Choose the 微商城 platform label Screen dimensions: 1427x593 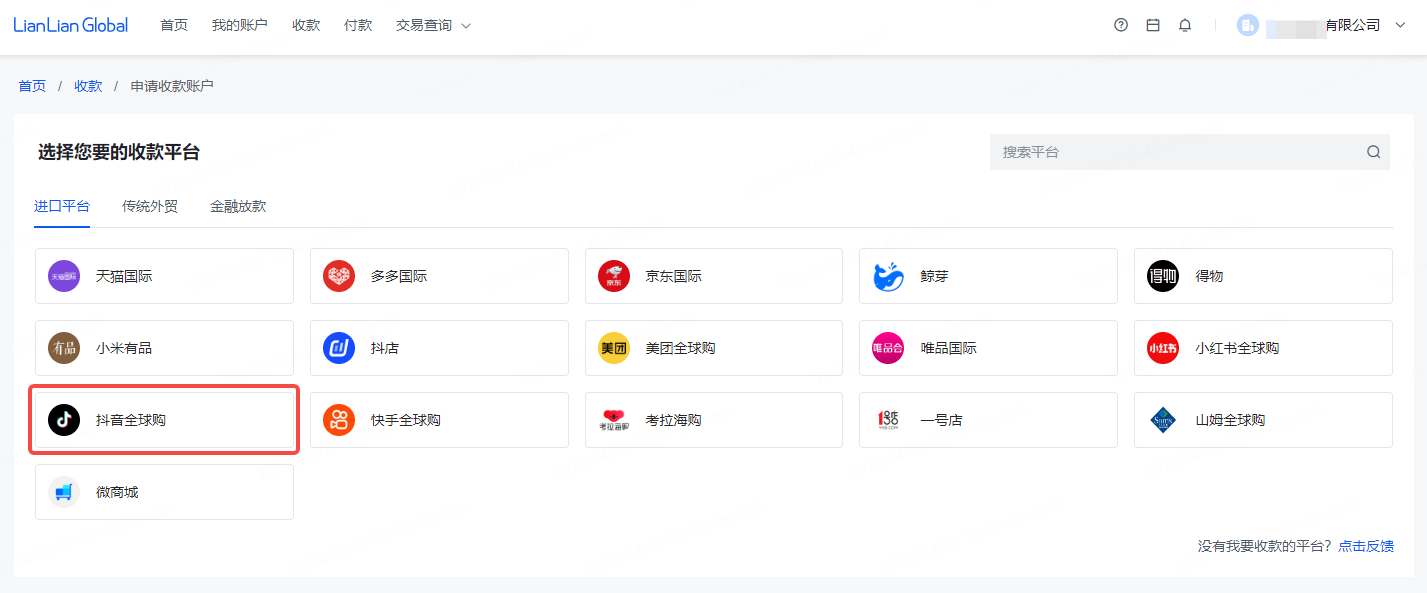click(117, 492)
